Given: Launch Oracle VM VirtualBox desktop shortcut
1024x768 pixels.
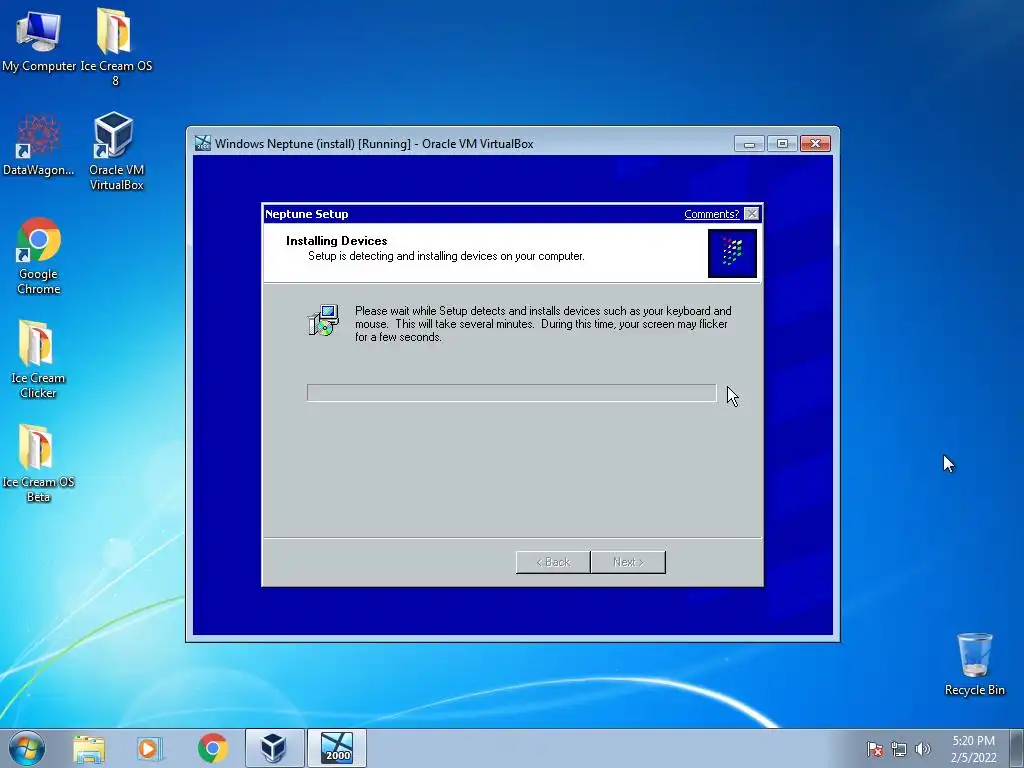Looking at the screenshot, I should [116, 151].
